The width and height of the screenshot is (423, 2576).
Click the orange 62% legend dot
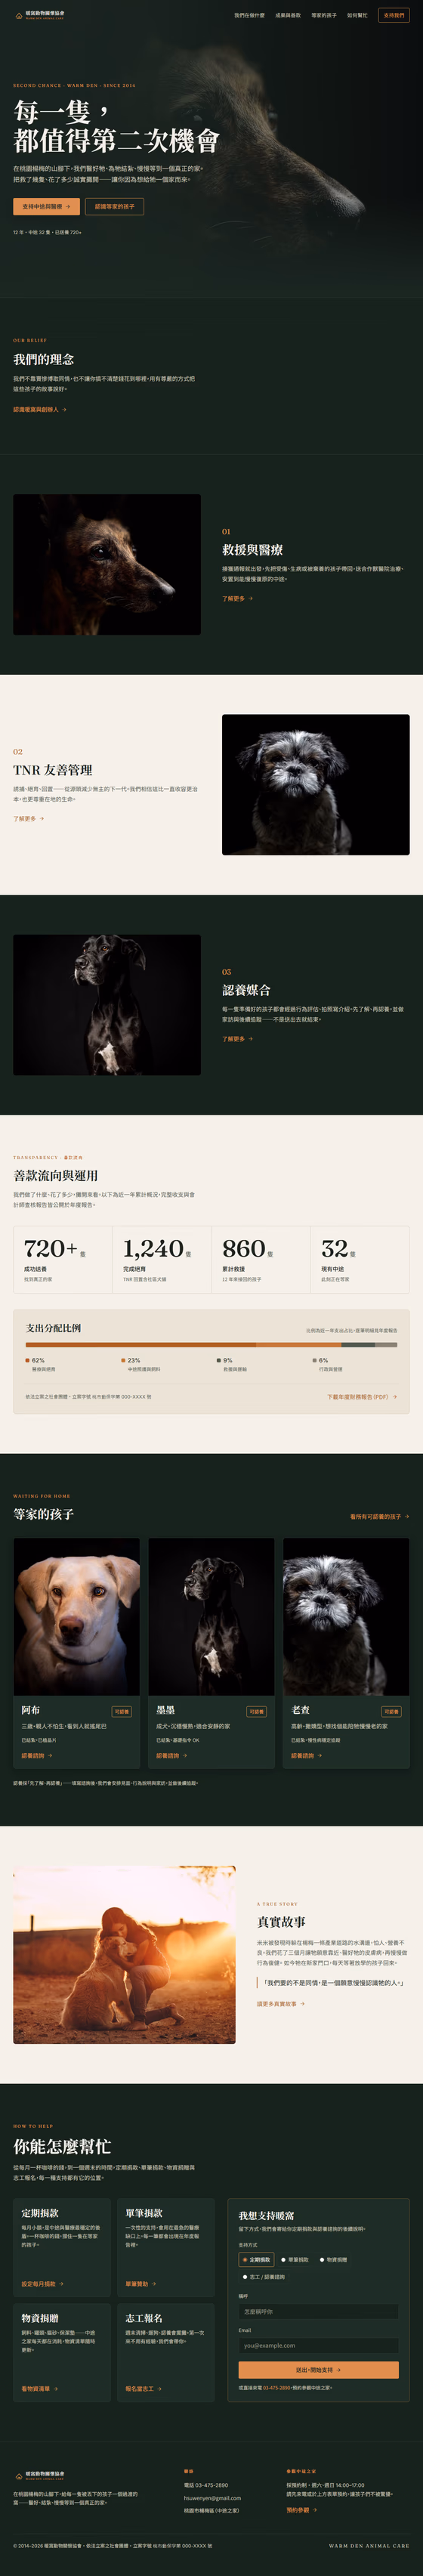28,1360
